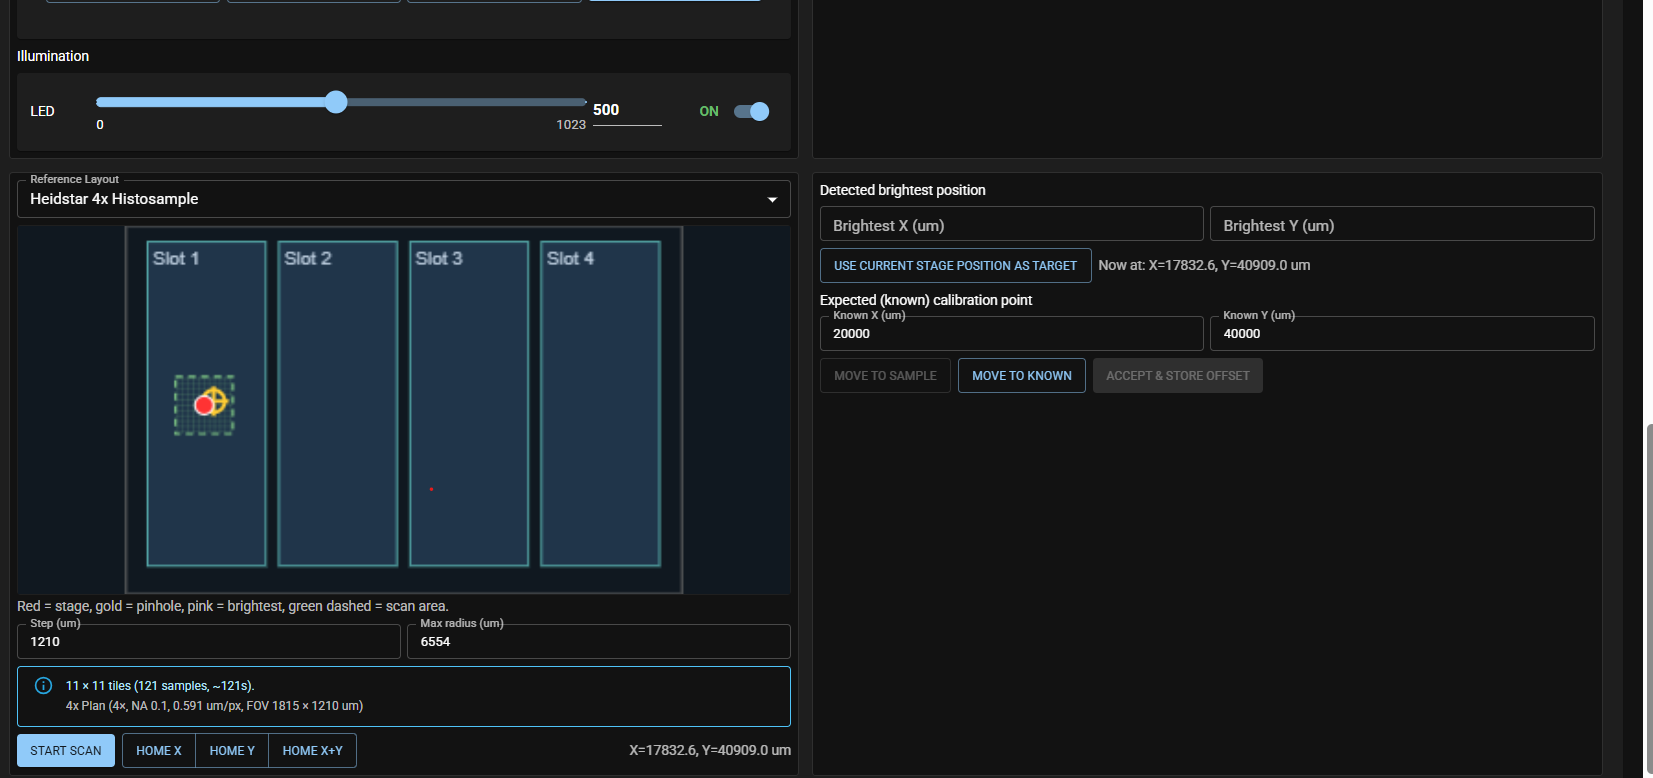
Task: Click the LED intensity slider handle
Action: [x=336, y=102]
